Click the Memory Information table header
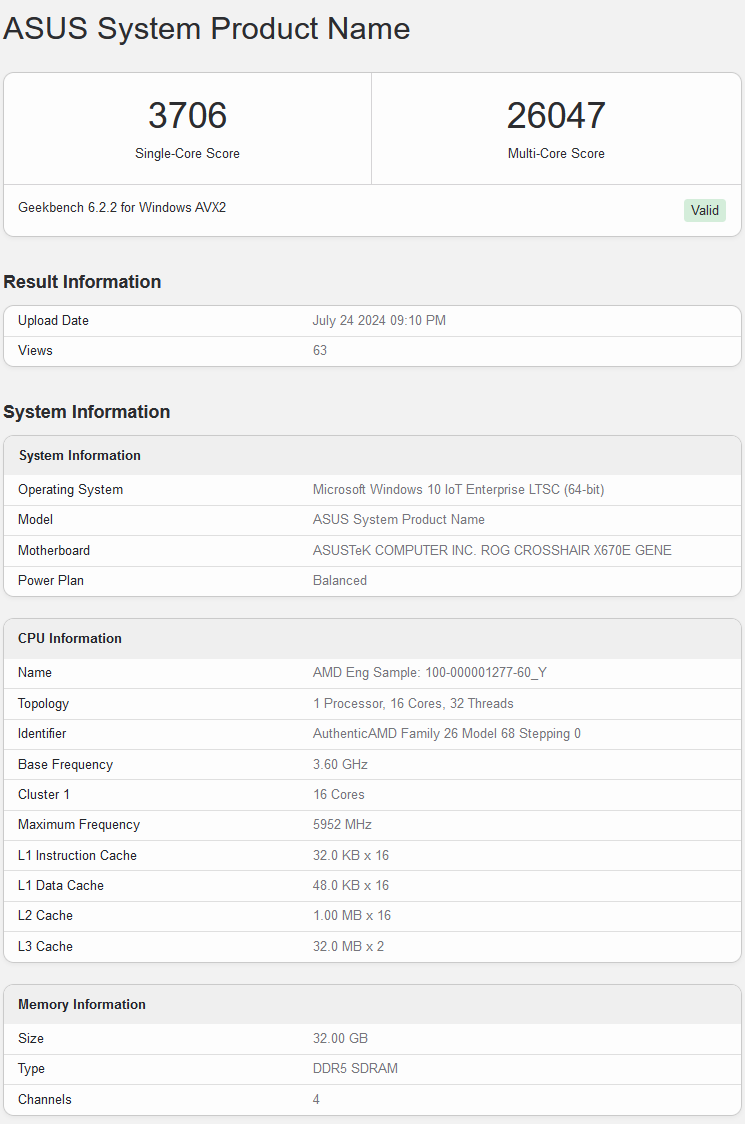The image size is (745, 1124). click(x=372, y=1004)
